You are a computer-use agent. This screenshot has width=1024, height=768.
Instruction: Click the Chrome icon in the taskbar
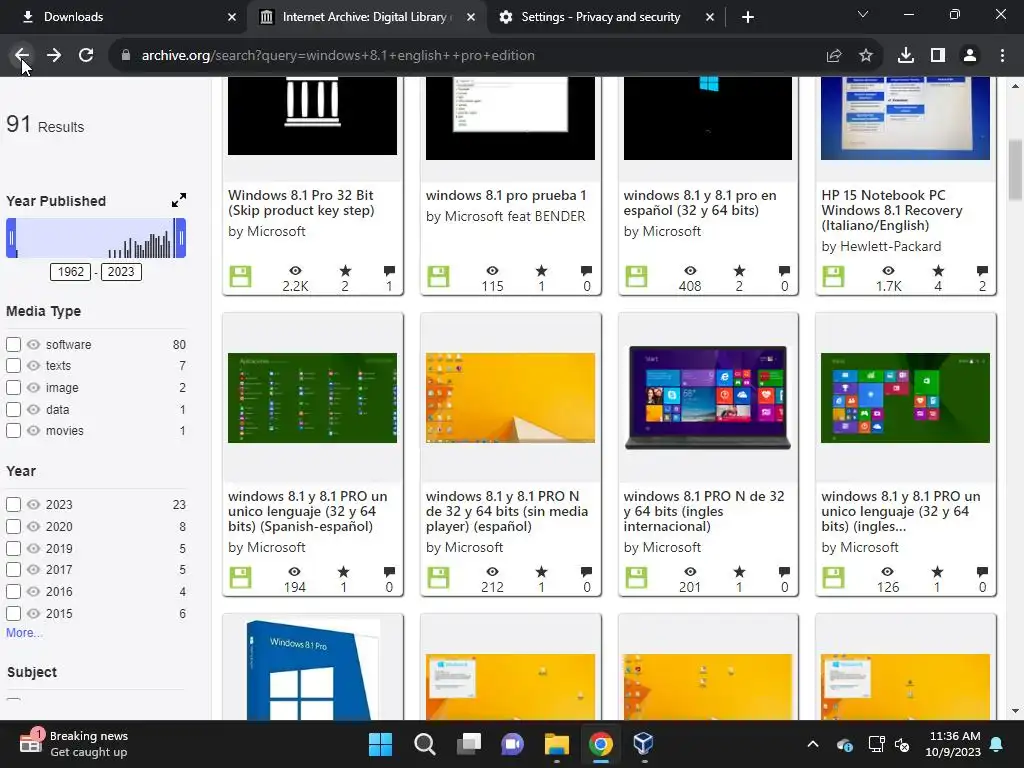[x=600, y=744]
